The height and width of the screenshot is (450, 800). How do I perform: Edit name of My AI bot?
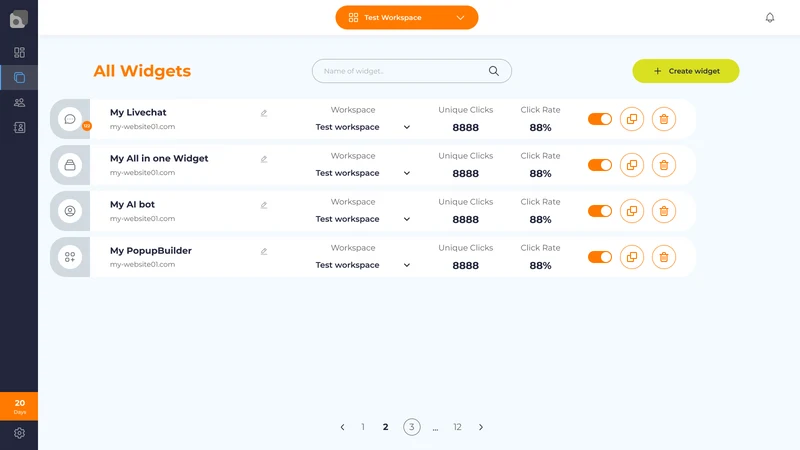point(264,205)
